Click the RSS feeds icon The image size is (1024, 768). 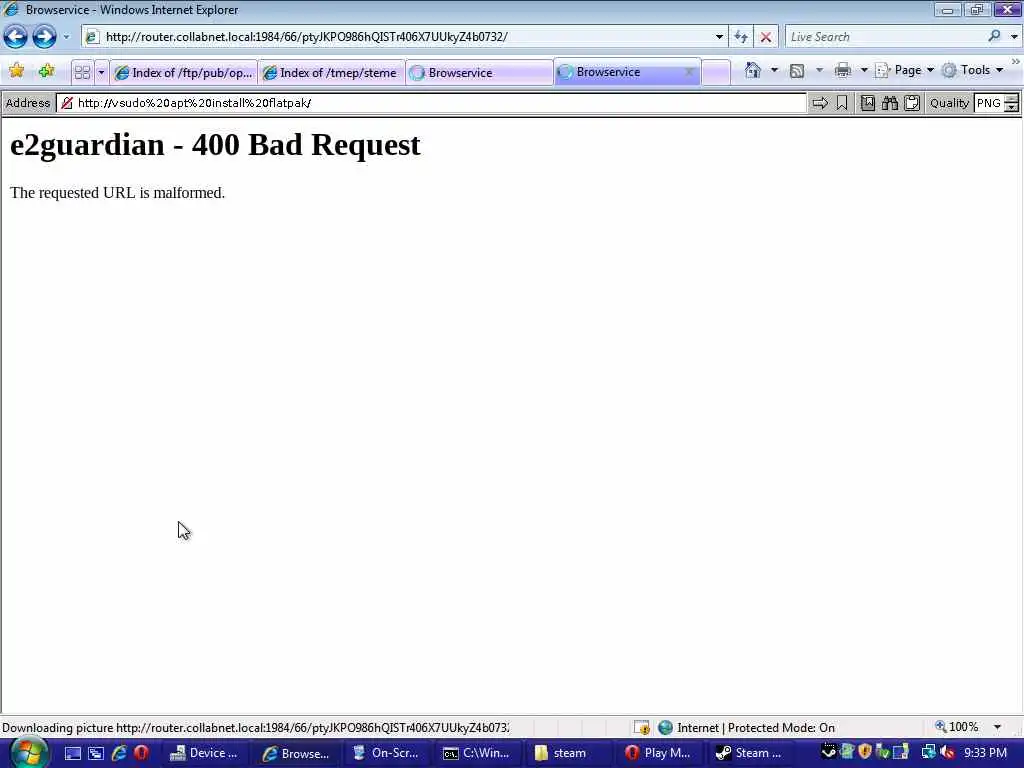click(x=797, y=71)
